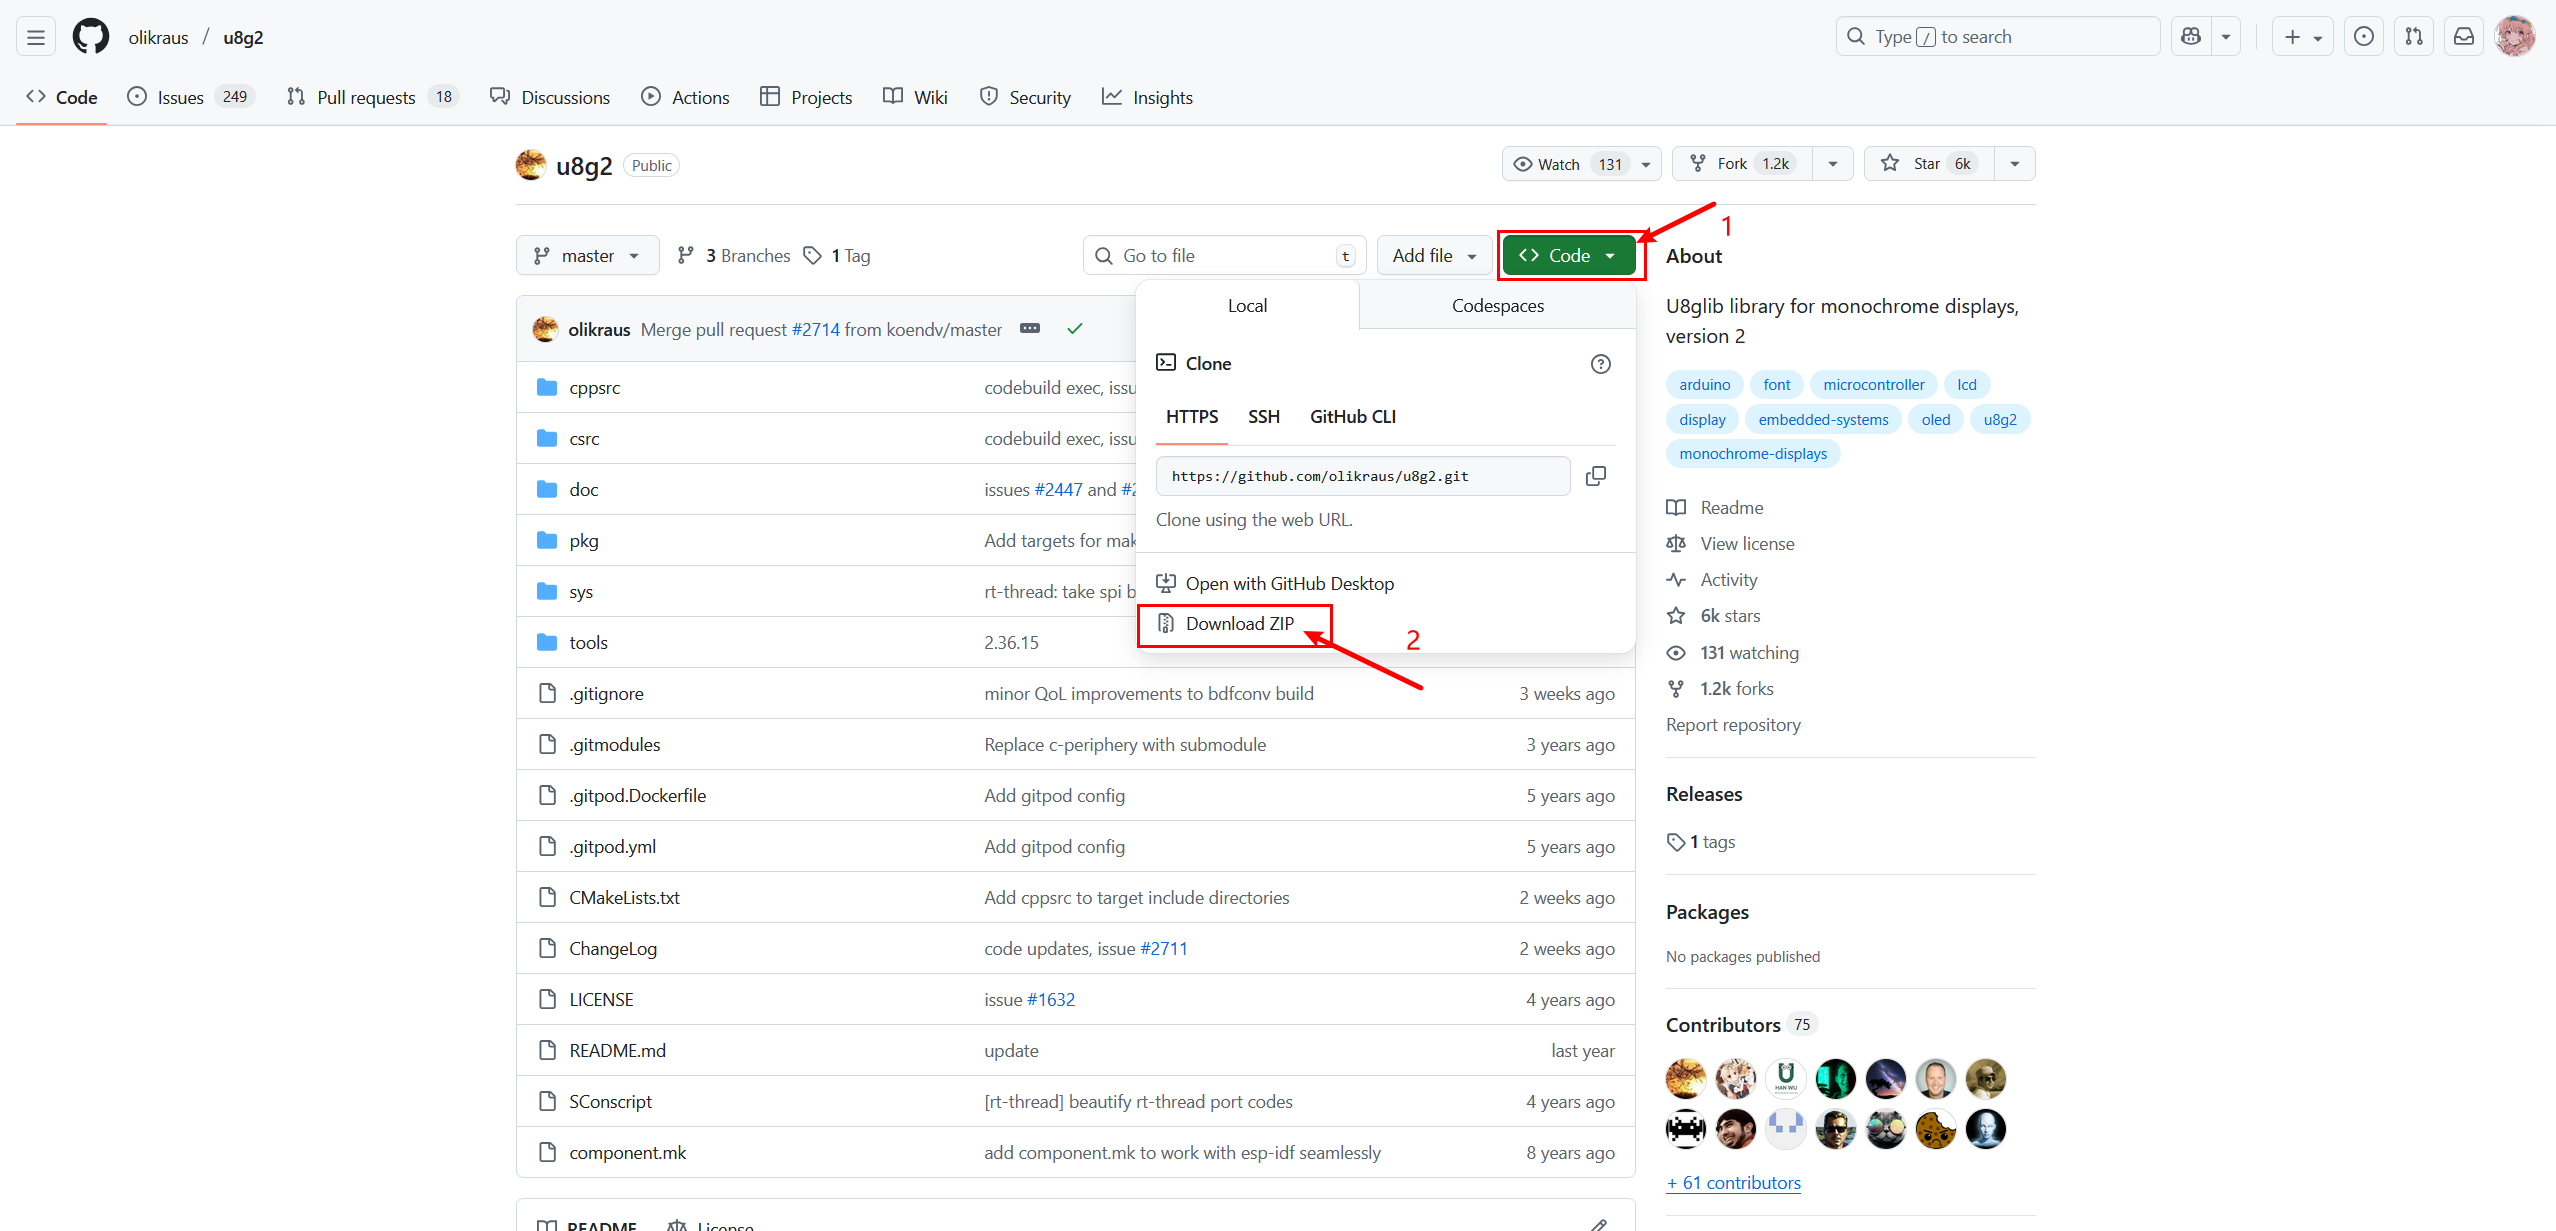The image size is (2556, 1231).
Task: Switch clone method to SSH
Action: tap(1263, 417)
